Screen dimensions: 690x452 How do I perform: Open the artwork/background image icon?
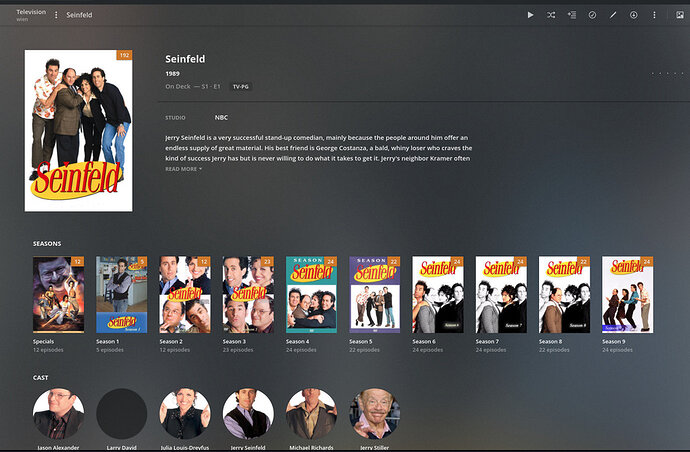(680, 15)
